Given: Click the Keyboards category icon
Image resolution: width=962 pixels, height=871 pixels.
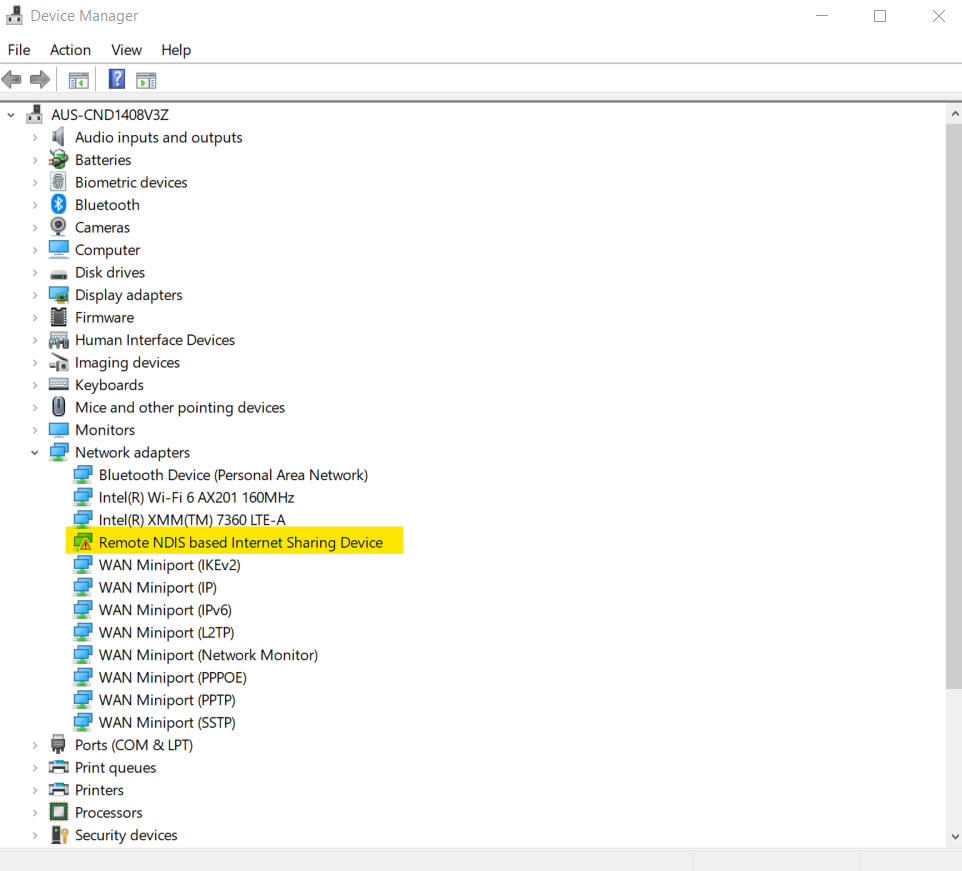Looking at the screenshot, I should click(x=59, y=385).
